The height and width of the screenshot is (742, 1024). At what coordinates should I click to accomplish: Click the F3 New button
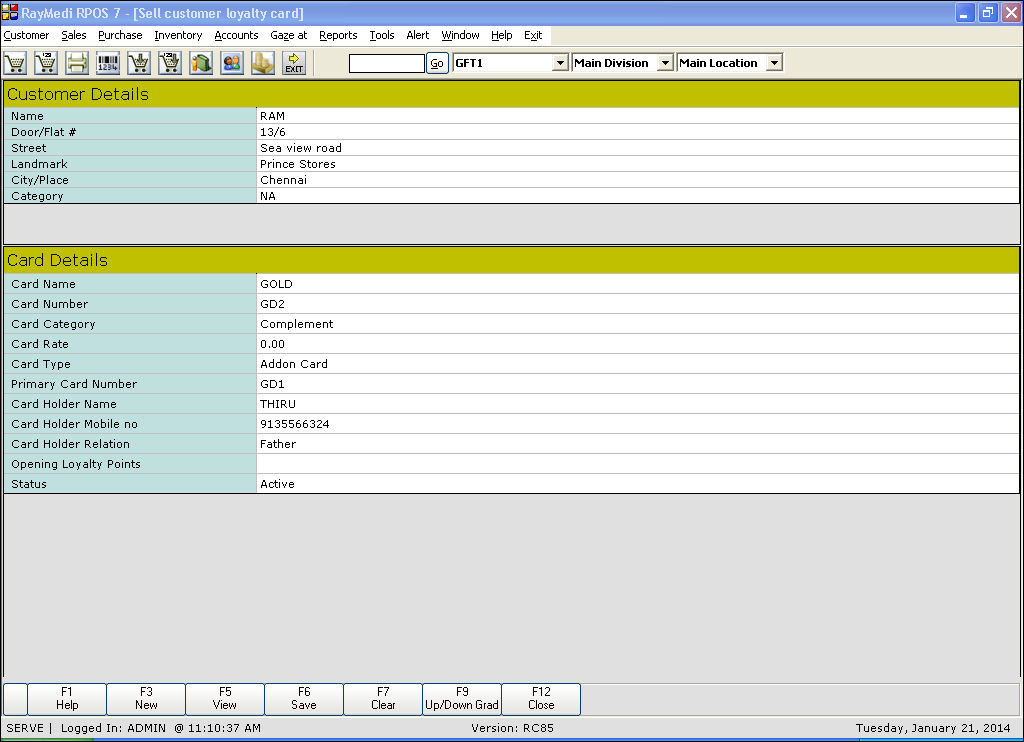click(146, 698)
